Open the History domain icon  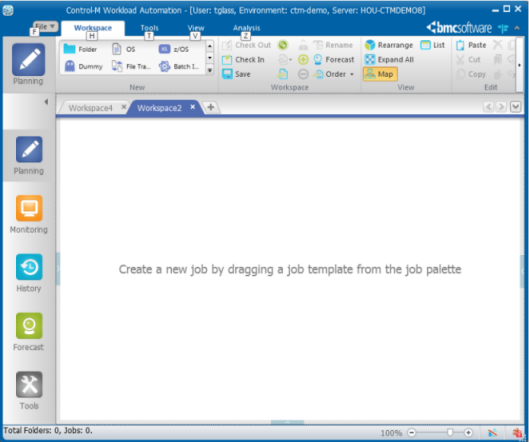29,267
